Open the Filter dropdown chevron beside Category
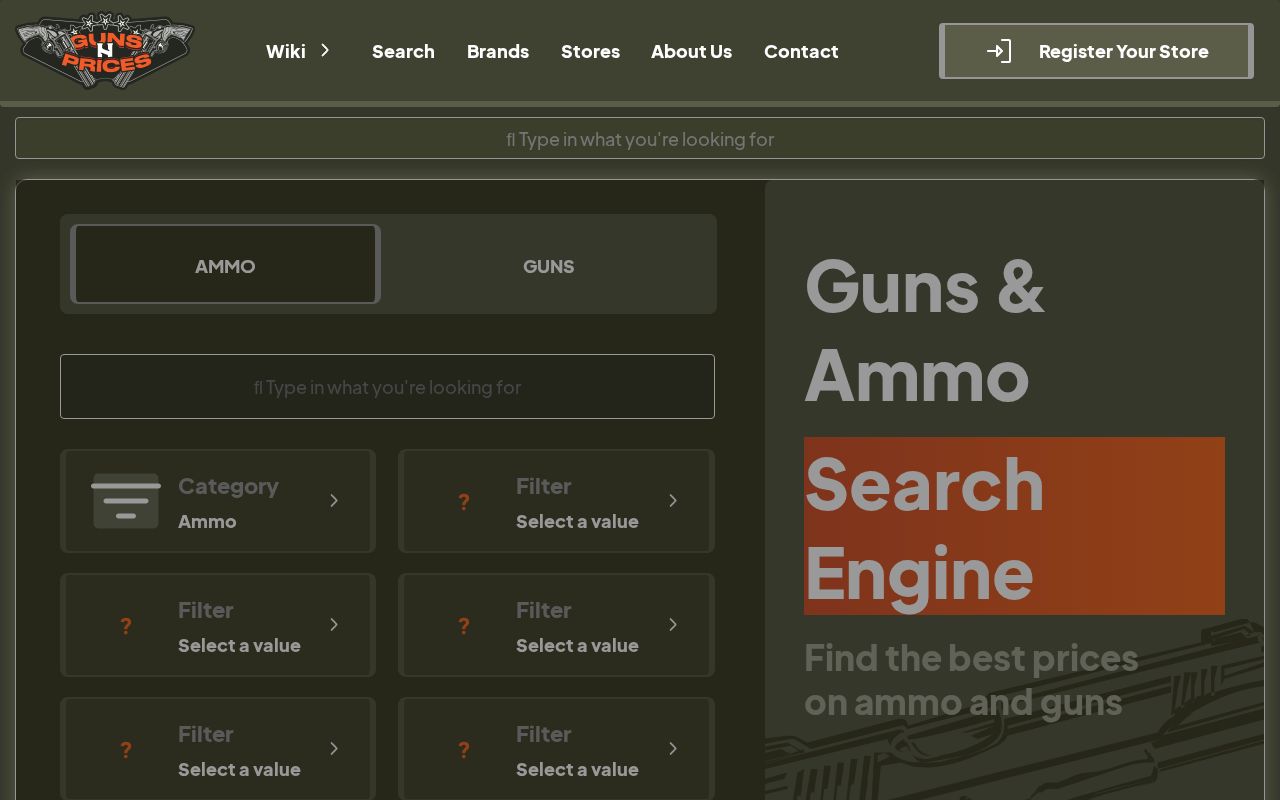The height and width of the screenshot is (800, 1280). point(673,501)
